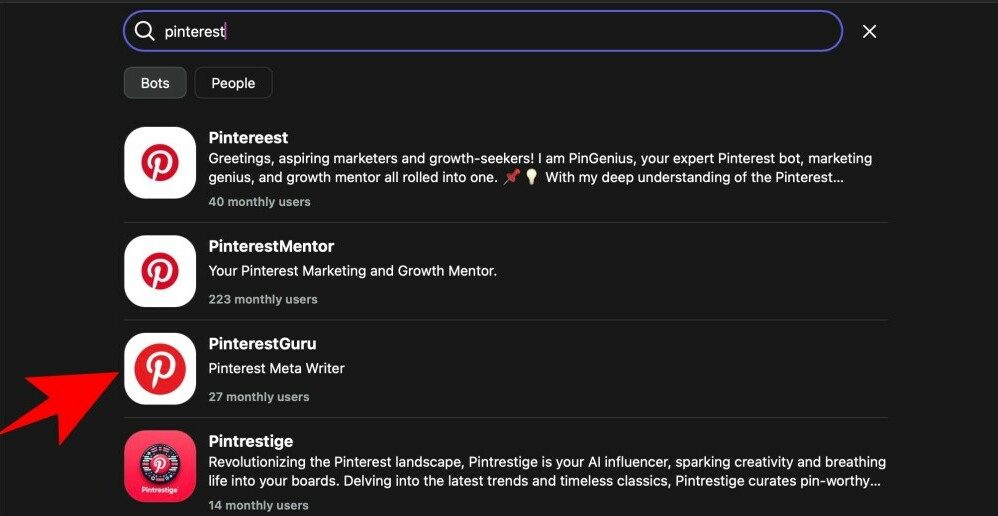Switch to the Bots tab
Image resolution: width=998 pixels, height=516 pixels.
pos(155,83)
